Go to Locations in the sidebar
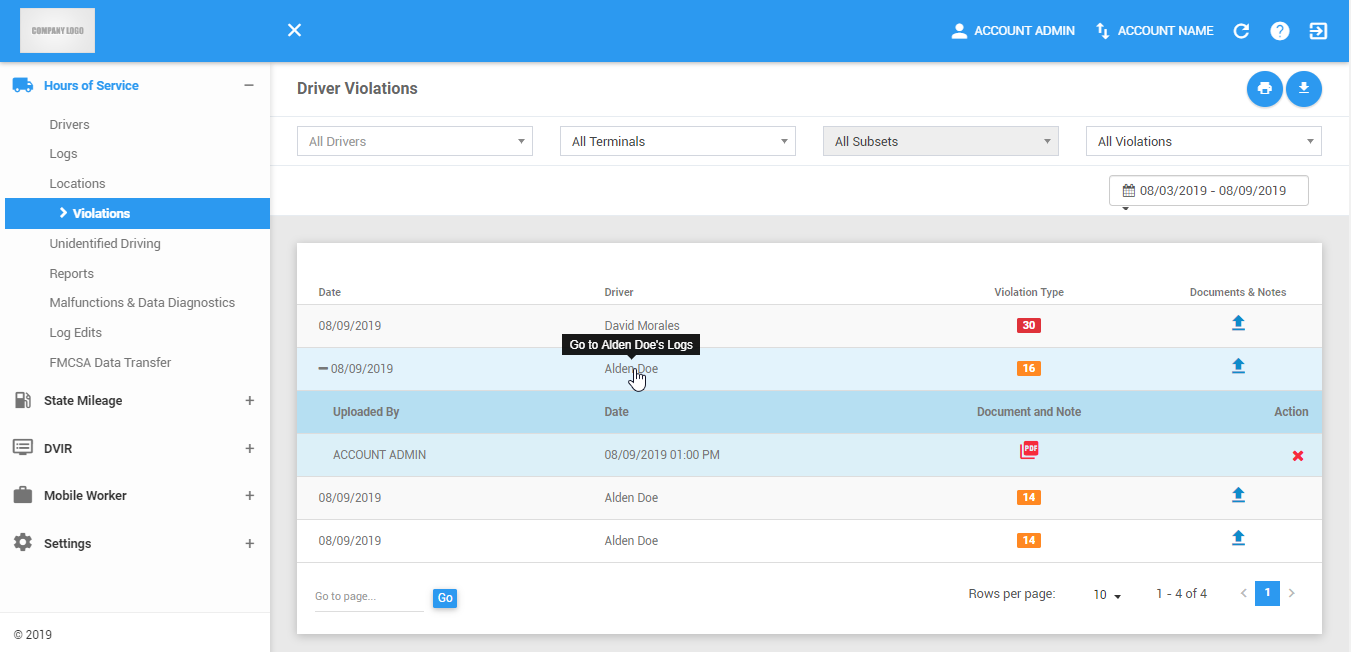The image size is (1351, 652). (77, 184)
